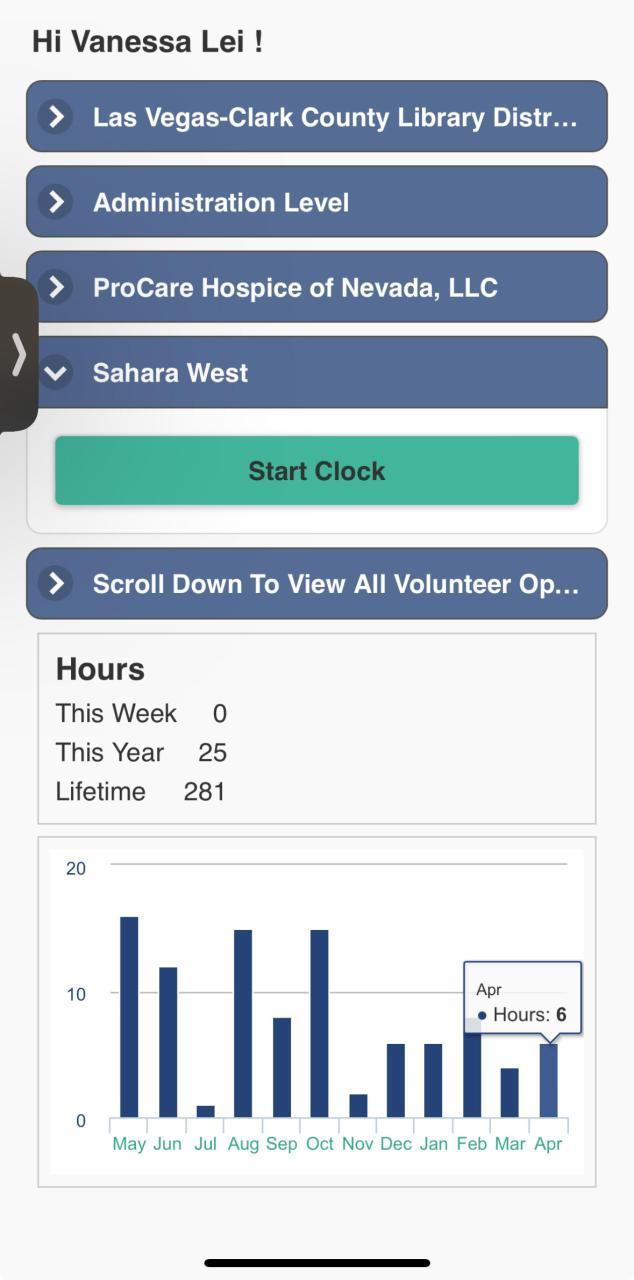Click the October bar in chart
This screenshot has height=1280, width=634.
[x=319, y=1023]
